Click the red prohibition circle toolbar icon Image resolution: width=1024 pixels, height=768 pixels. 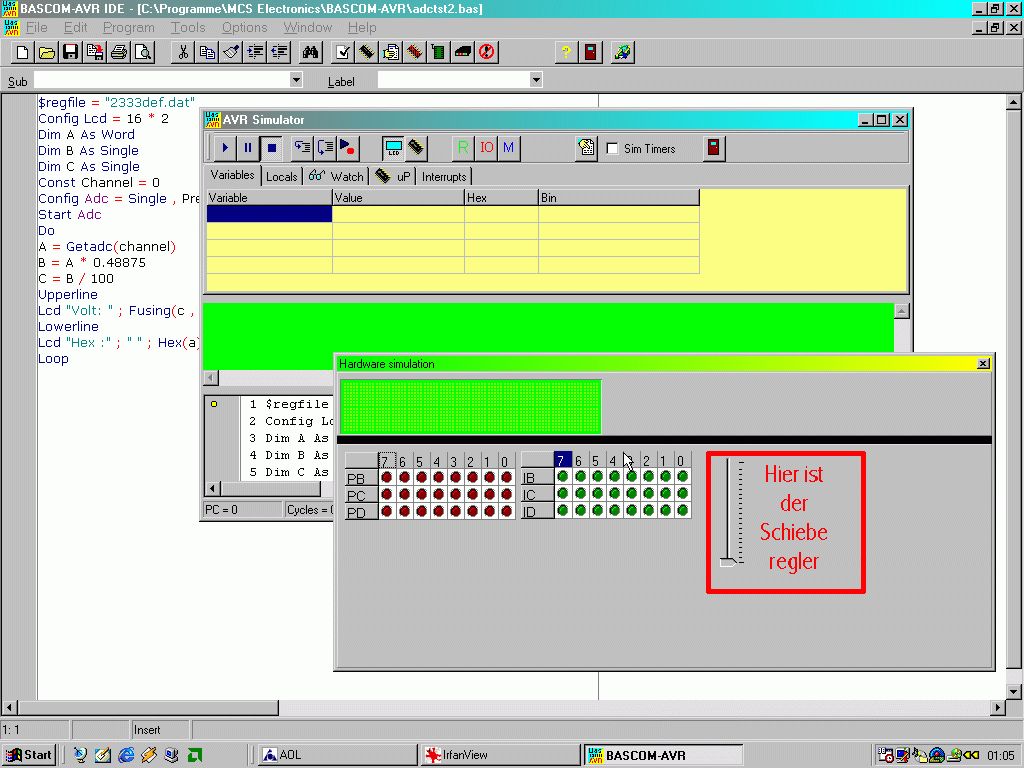(487, 52)
